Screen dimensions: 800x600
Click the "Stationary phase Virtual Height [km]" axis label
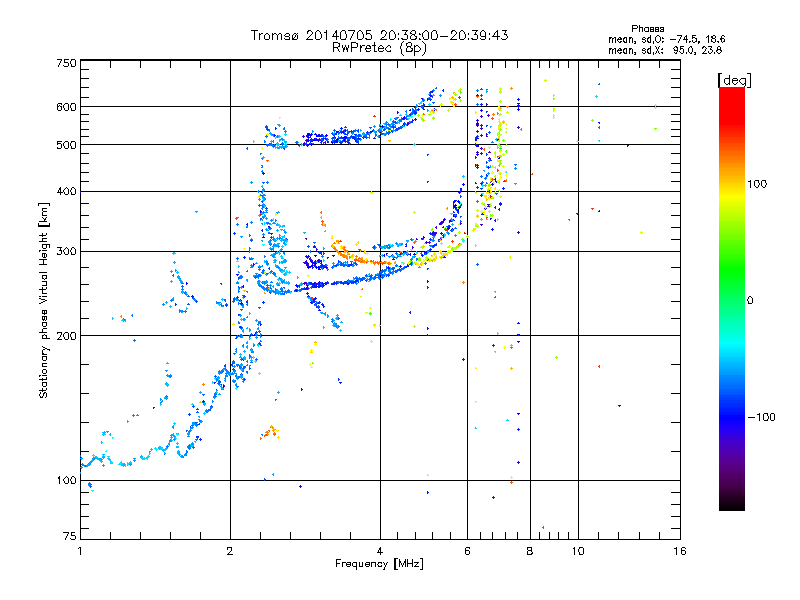pyautogui.click(x=44, y=300)
